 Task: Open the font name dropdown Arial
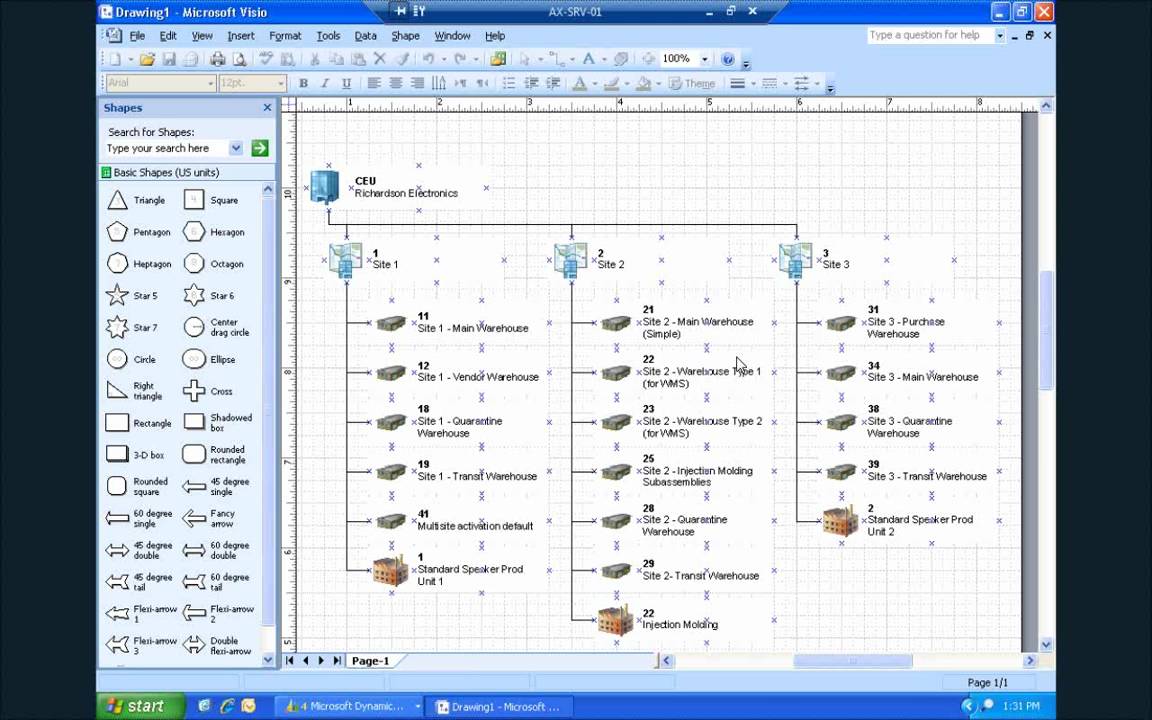pyautogui.click(x=211, y=83)
